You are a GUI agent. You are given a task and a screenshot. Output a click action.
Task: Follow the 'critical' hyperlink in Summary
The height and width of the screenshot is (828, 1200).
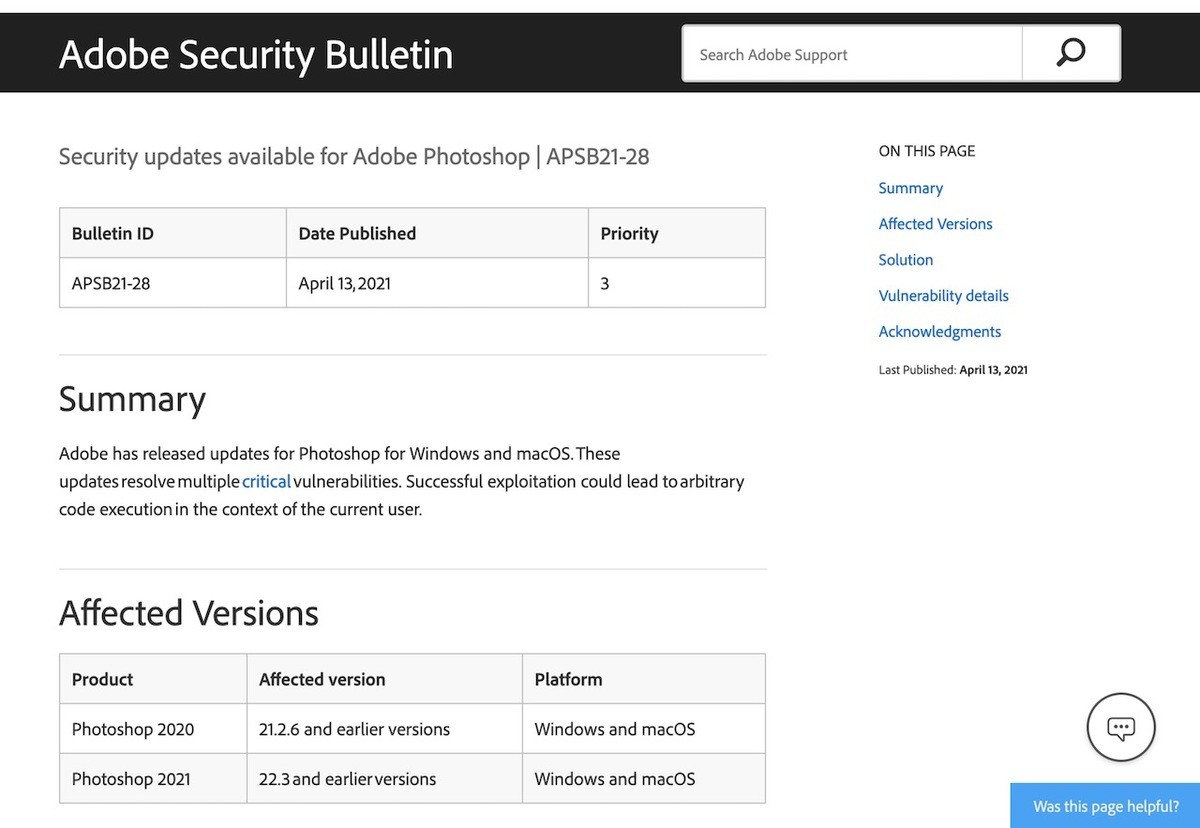(x=266, y=482)
